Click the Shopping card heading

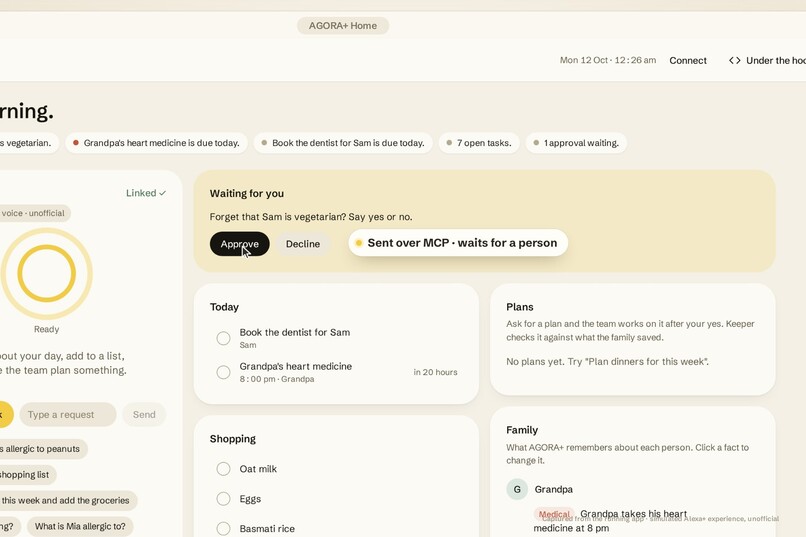point(232,438)
